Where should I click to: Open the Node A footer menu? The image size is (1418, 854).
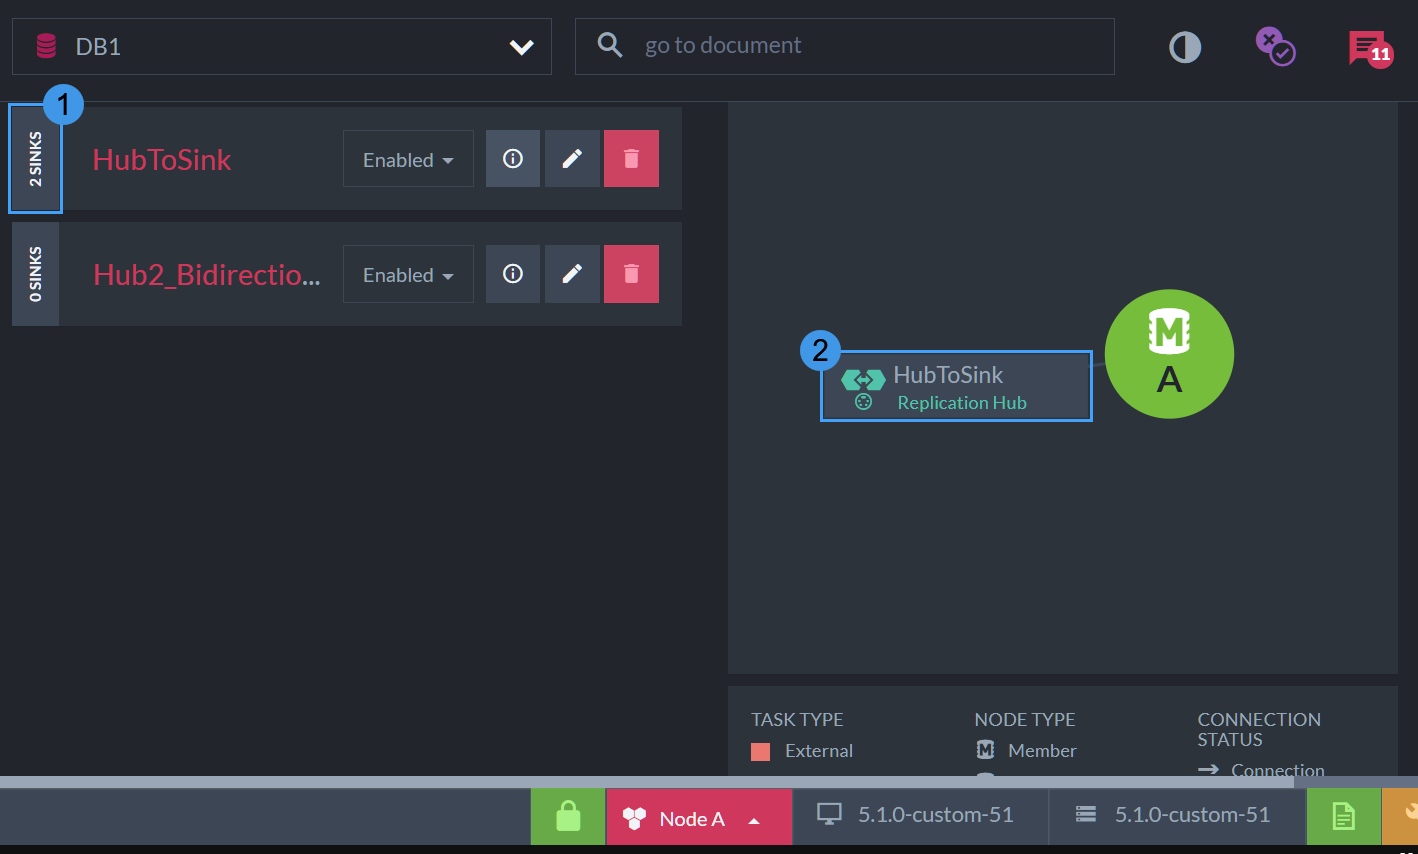[x=699, y=817]
